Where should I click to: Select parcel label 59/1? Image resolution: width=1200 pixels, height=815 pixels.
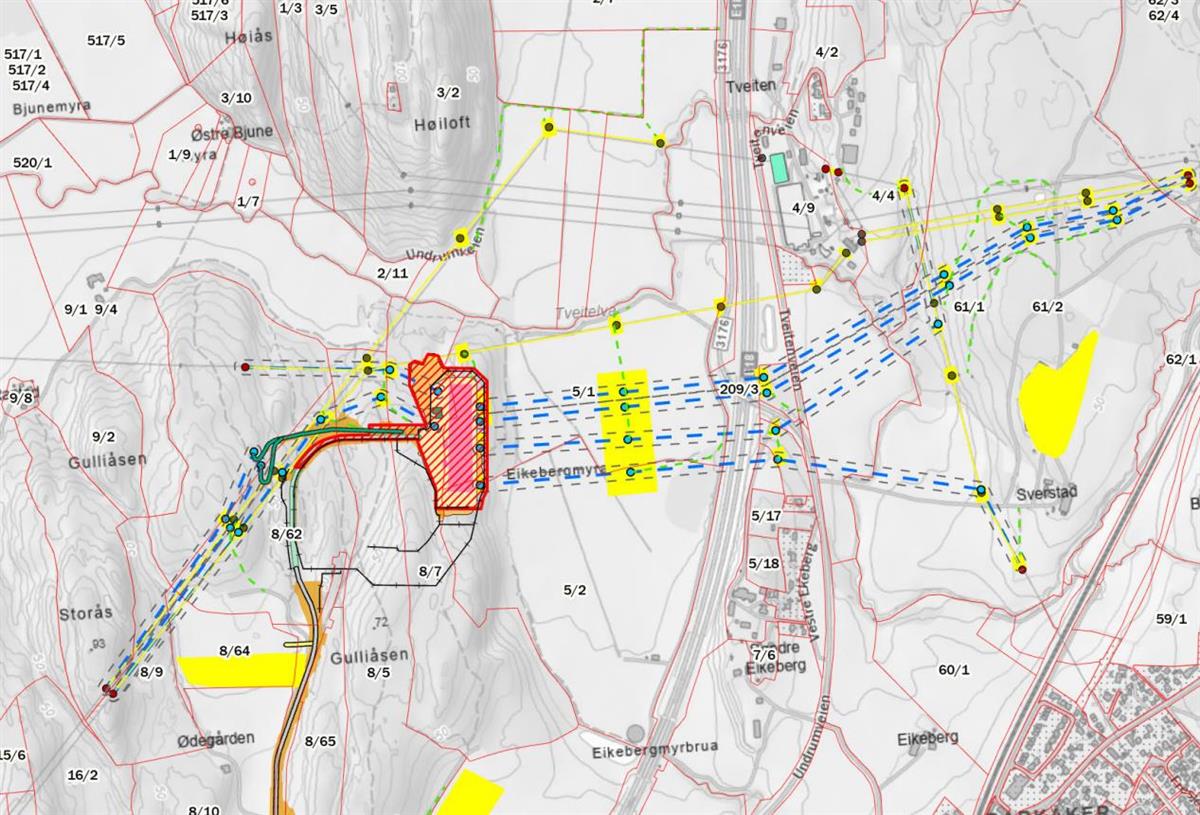point(1171,619)
